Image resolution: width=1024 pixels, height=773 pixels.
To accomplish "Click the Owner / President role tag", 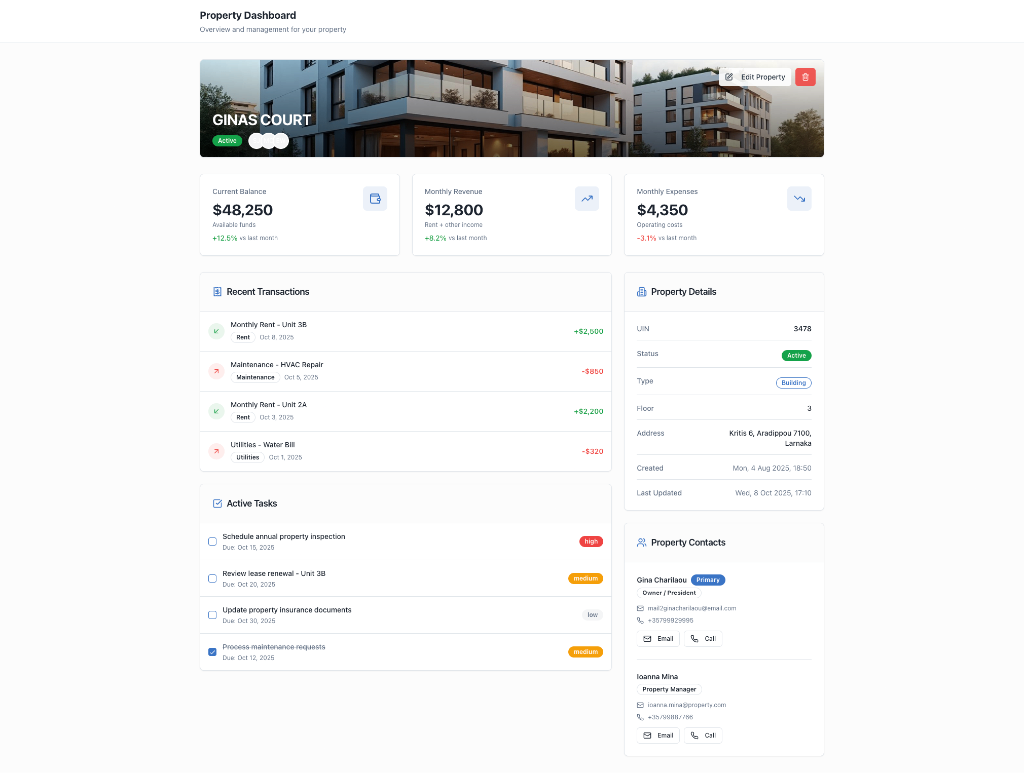I will (669, 593).
